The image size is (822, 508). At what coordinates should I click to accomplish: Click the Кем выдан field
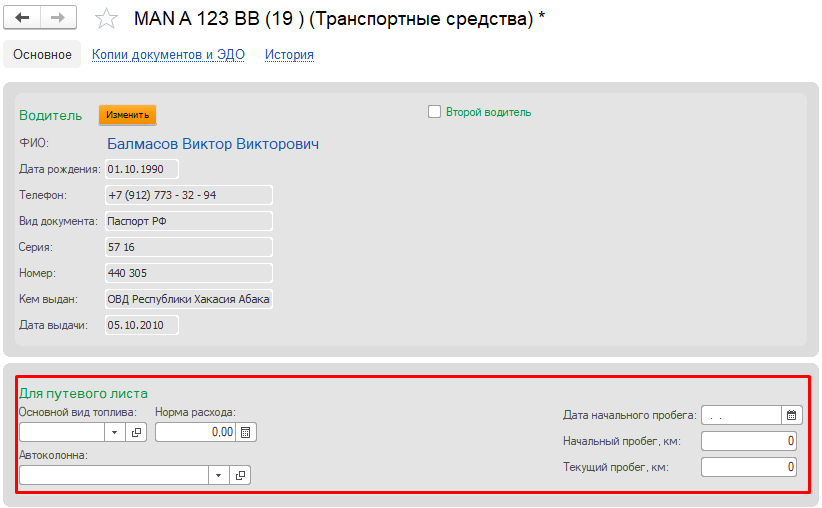click(189, 299)
